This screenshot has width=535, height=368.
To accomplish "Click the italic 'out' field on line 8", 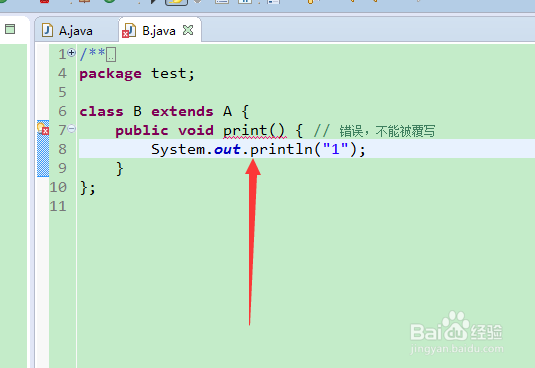I will click(x=227, y=149).
